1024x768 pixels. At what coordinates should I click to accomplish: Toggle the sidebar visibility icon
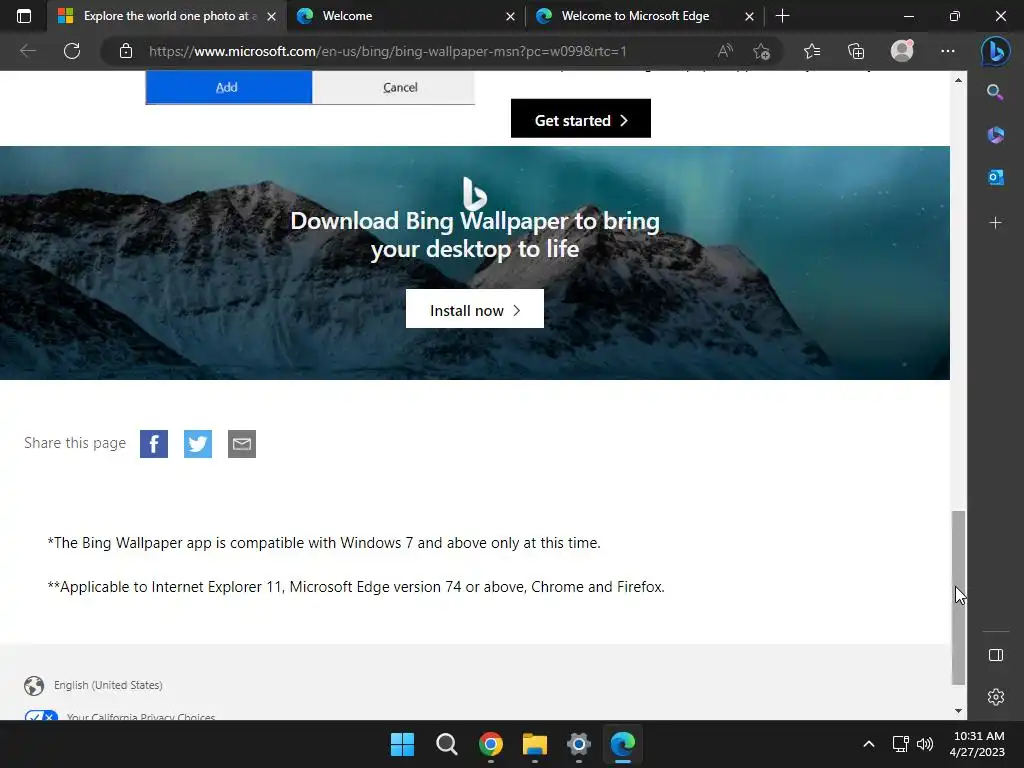click(995, 655)
